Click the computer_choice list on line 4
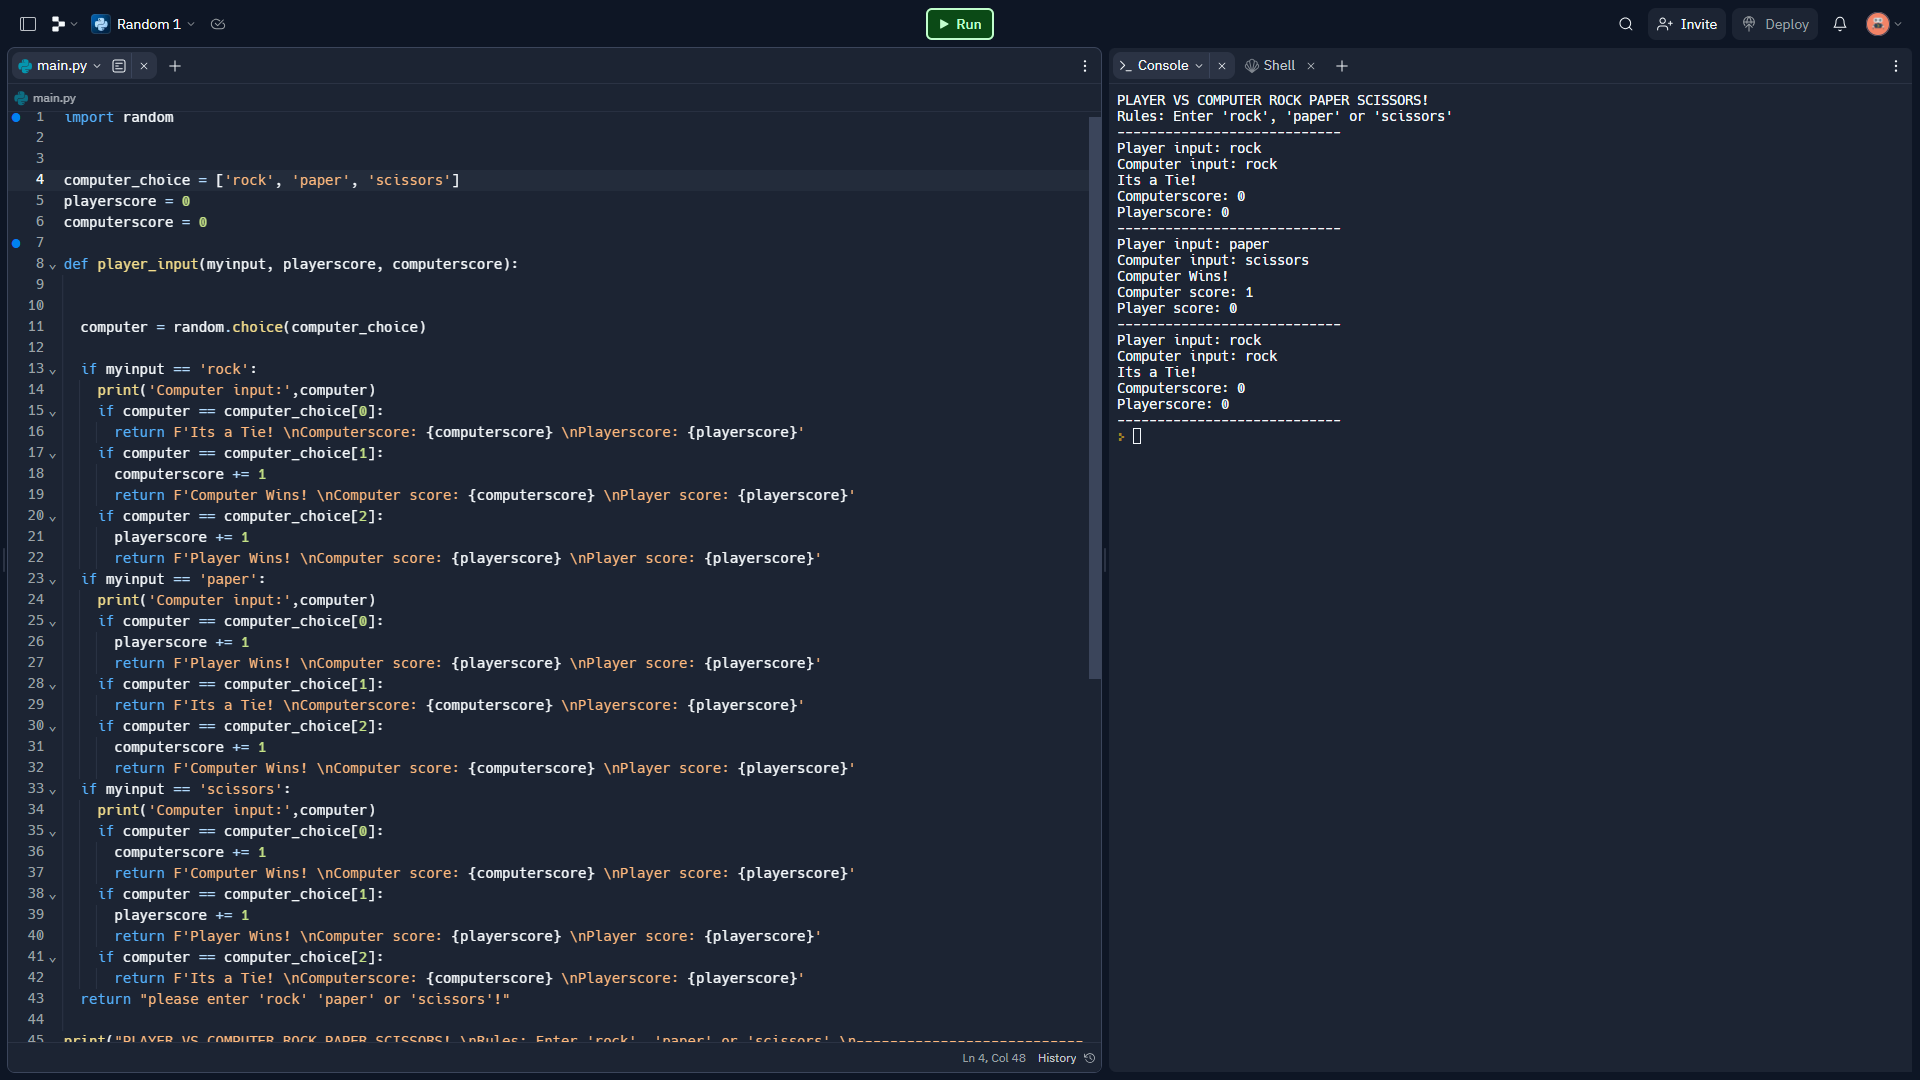Screen dimensions: 1920x1080 pyautogui.click(x=262, y=180)
